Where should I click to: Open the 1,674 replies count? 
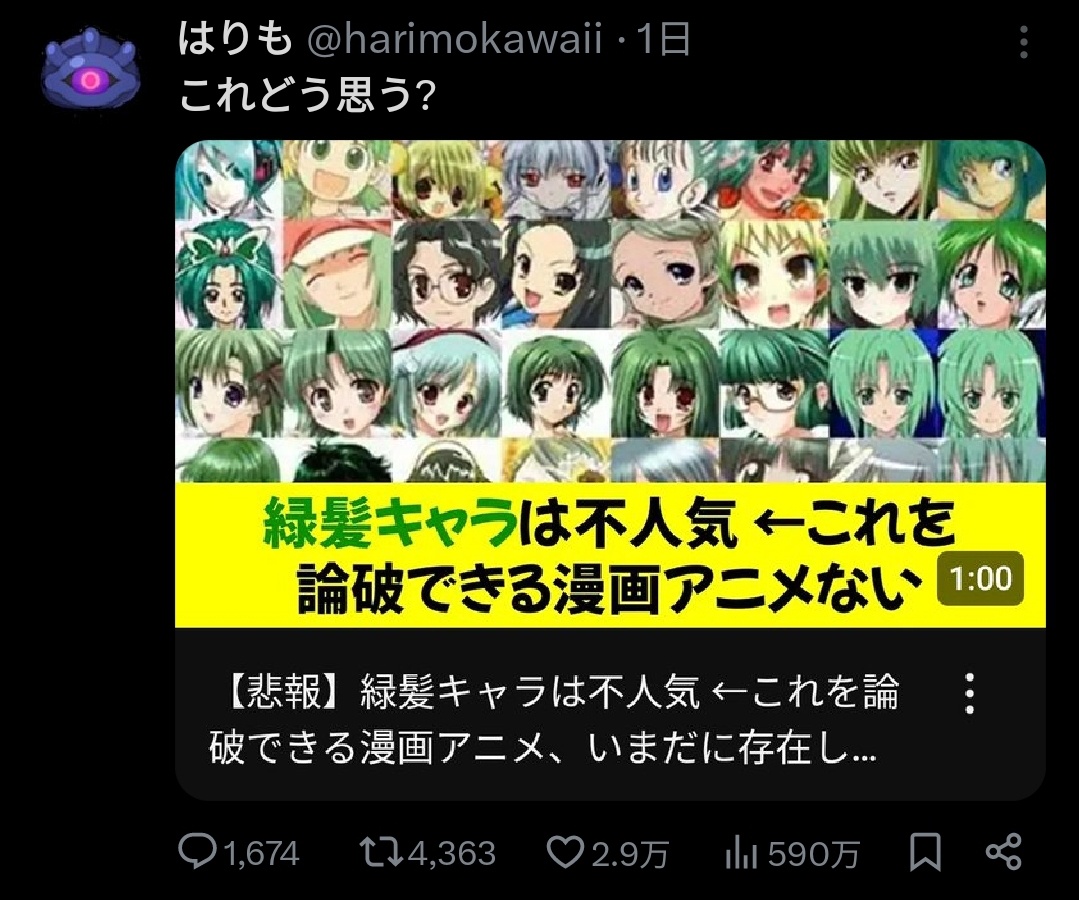pos(261,854)
